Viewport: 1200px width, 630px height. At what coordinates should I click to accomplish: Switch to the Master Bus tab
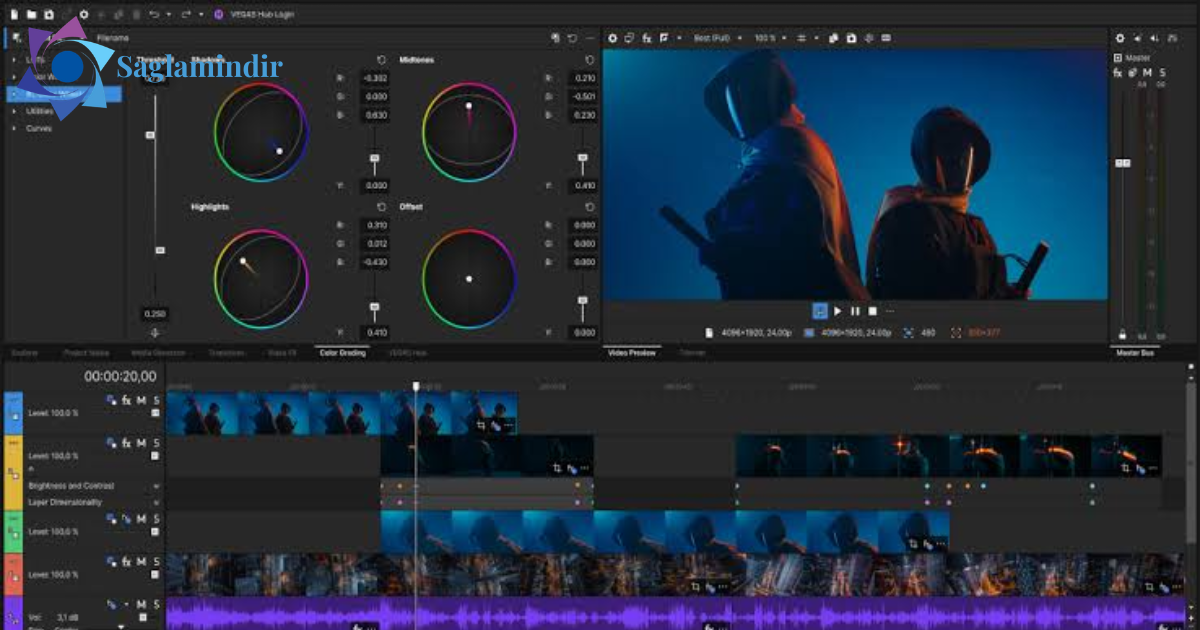tap(1136, 353)
